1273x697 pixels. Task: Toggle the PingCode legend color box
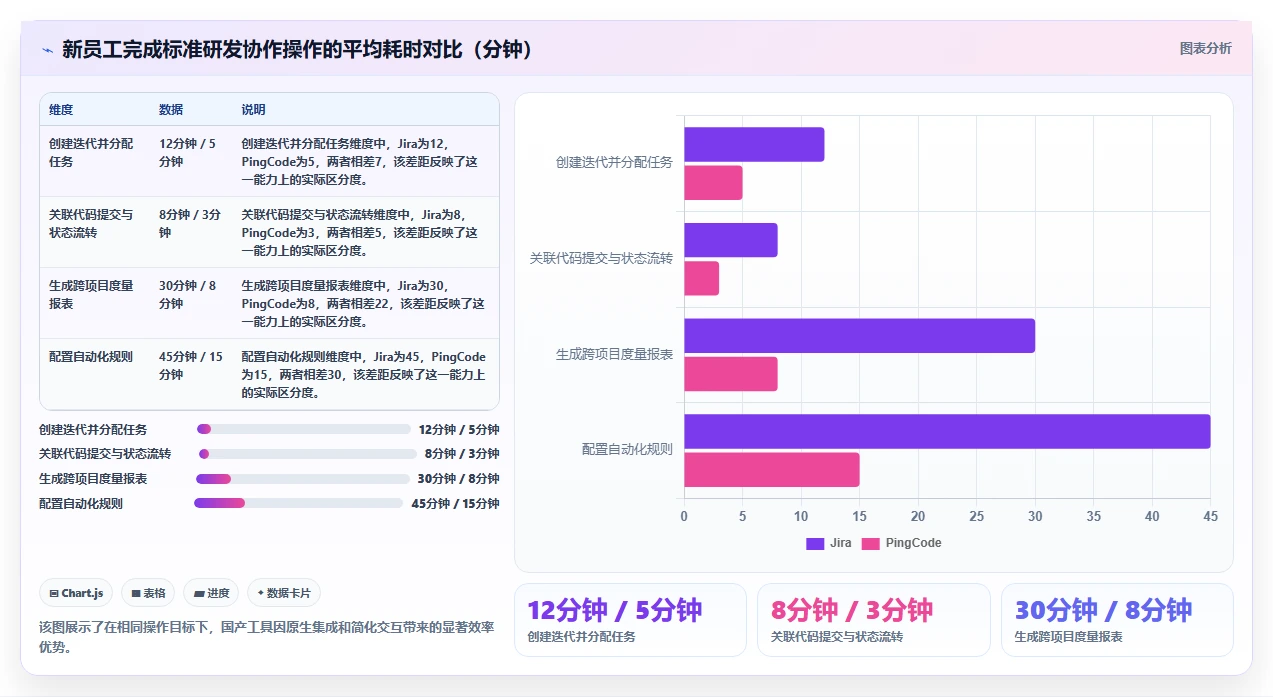[871, 543]
